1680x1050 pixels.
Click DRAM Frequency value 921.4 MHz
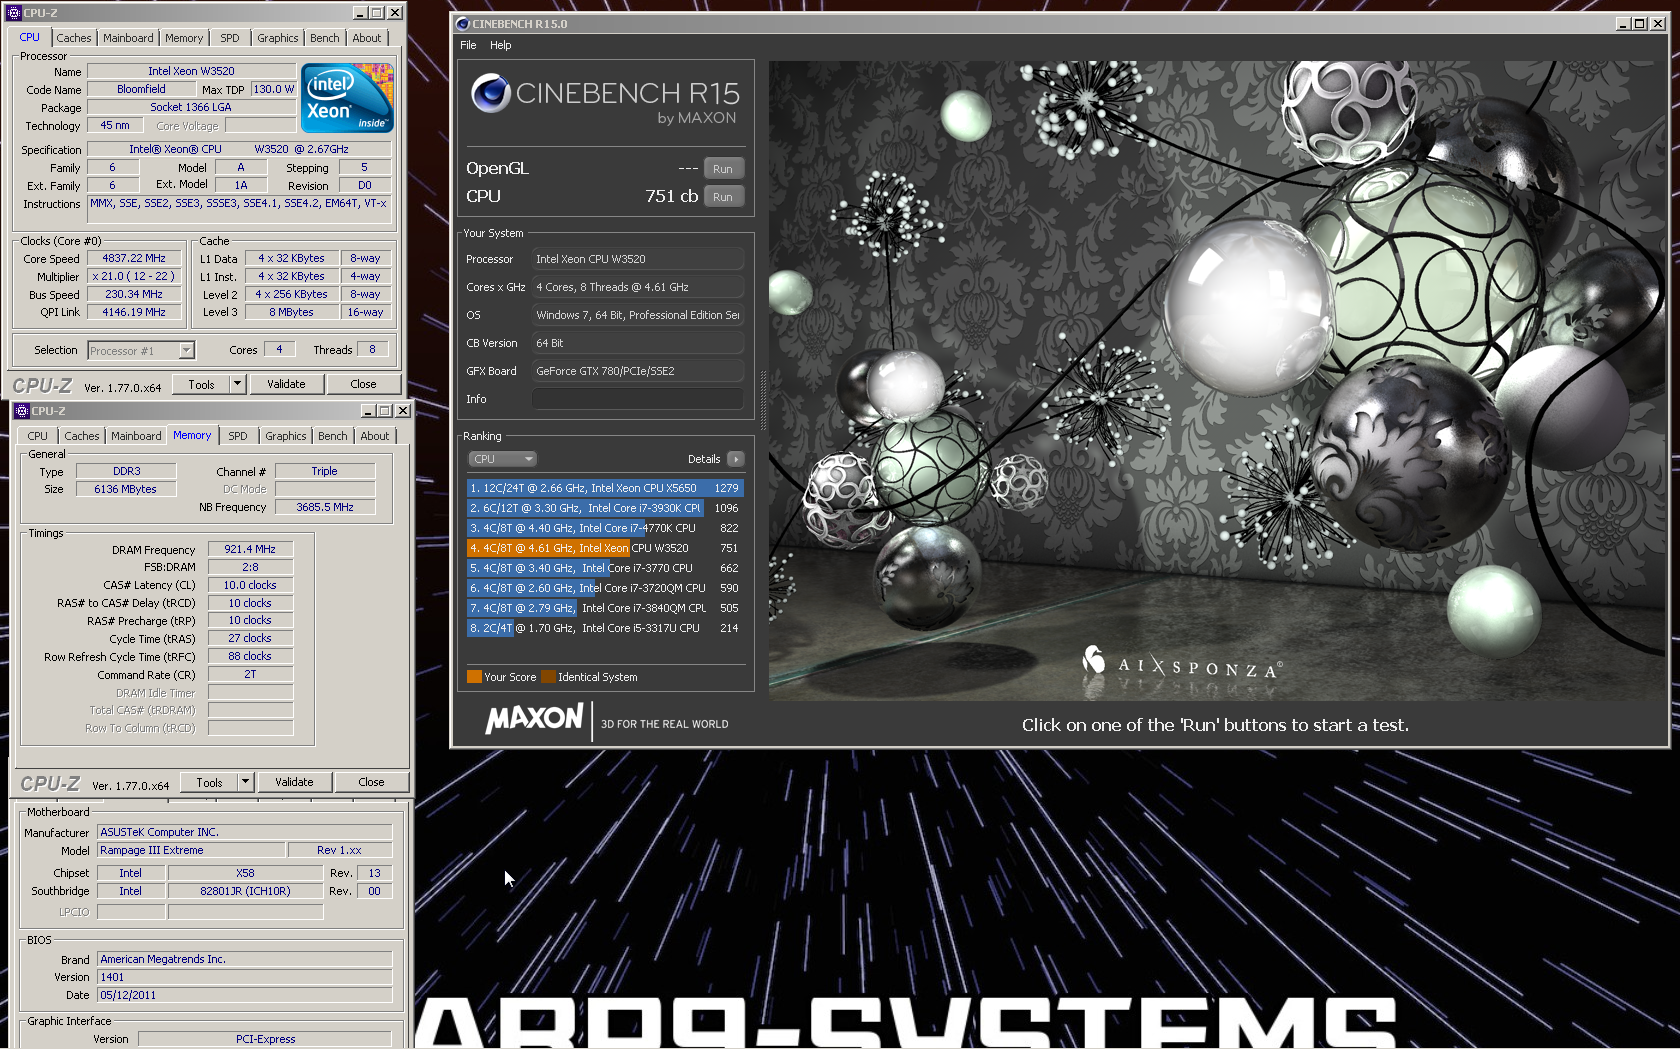pos(250,549)
